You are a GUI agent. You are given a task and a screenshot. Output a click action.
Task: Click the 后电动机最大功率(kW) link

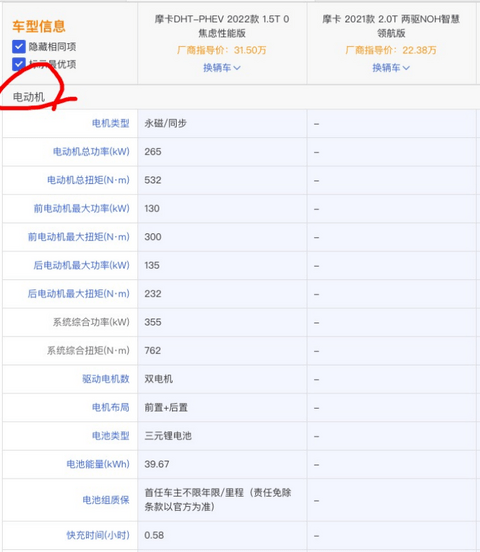point(82,265)
